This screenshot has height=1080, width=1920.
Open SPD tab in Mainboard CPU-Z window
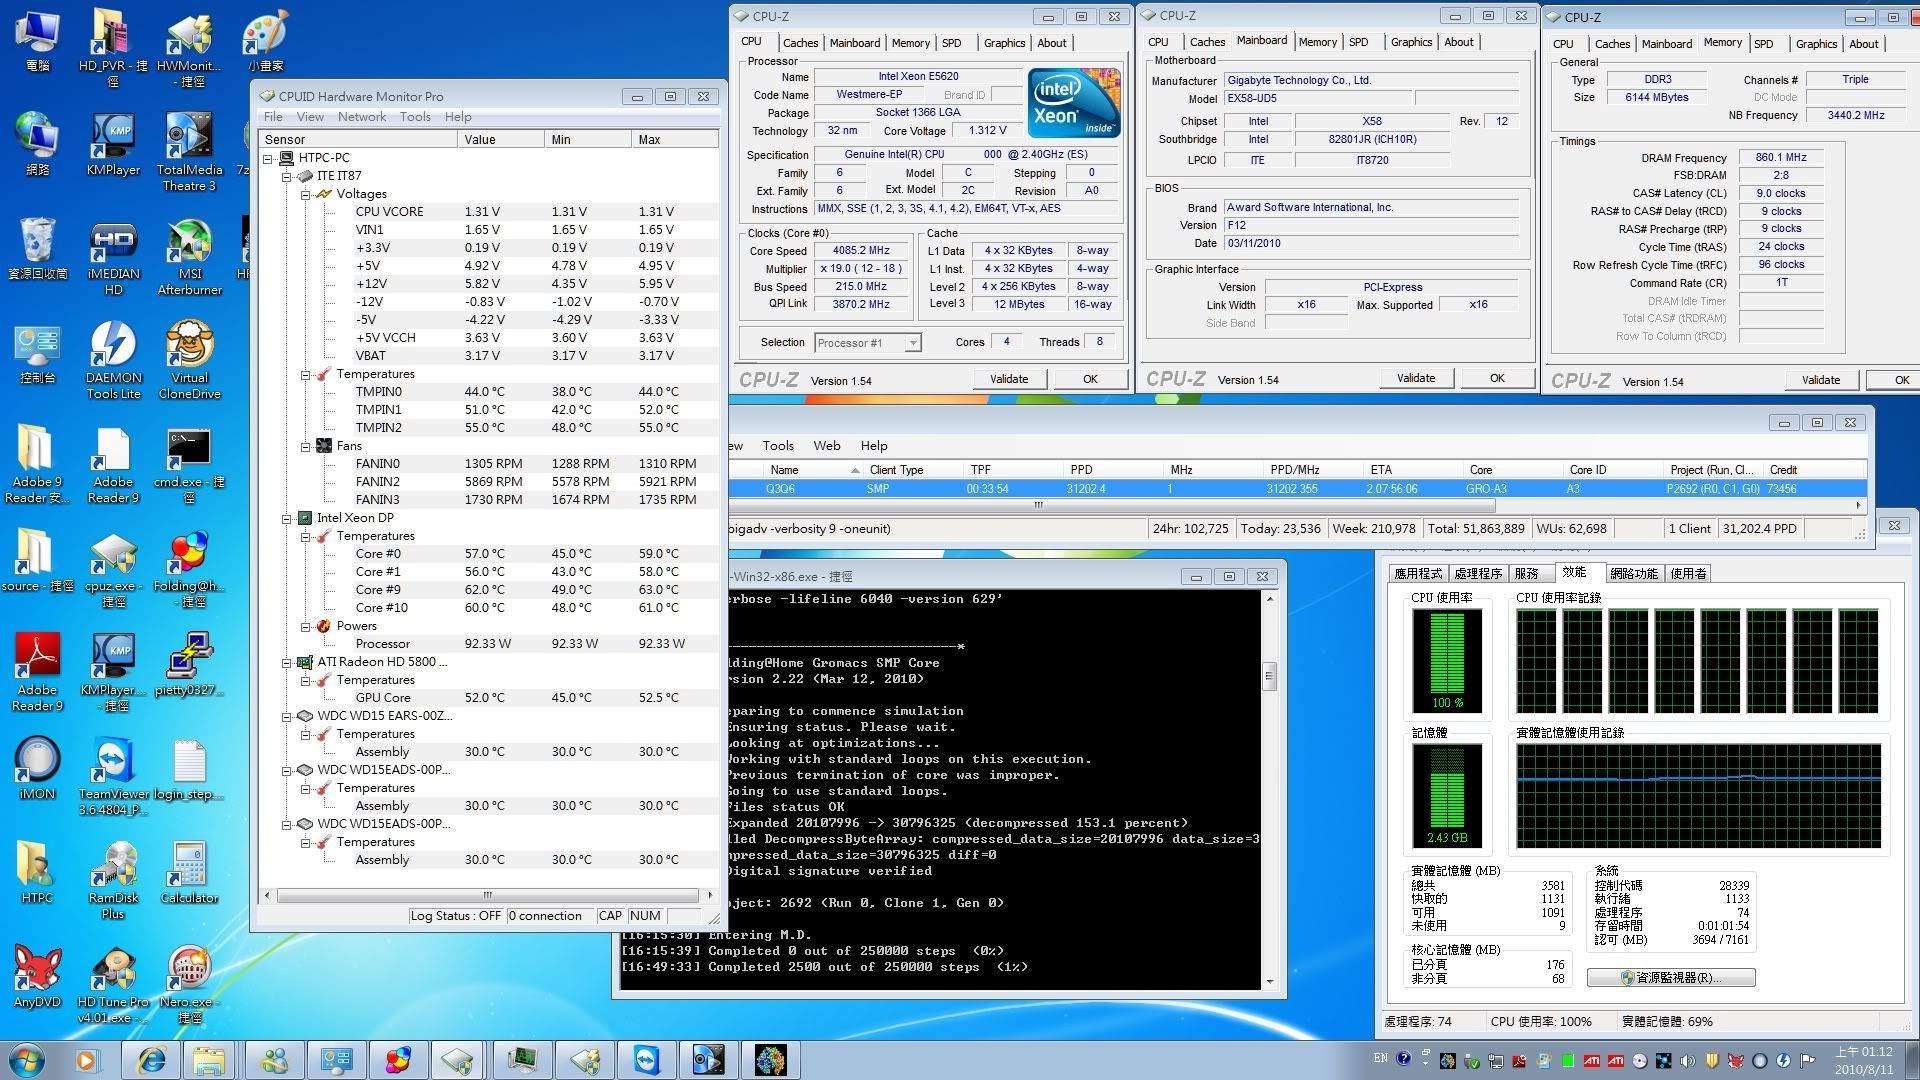1359,42
